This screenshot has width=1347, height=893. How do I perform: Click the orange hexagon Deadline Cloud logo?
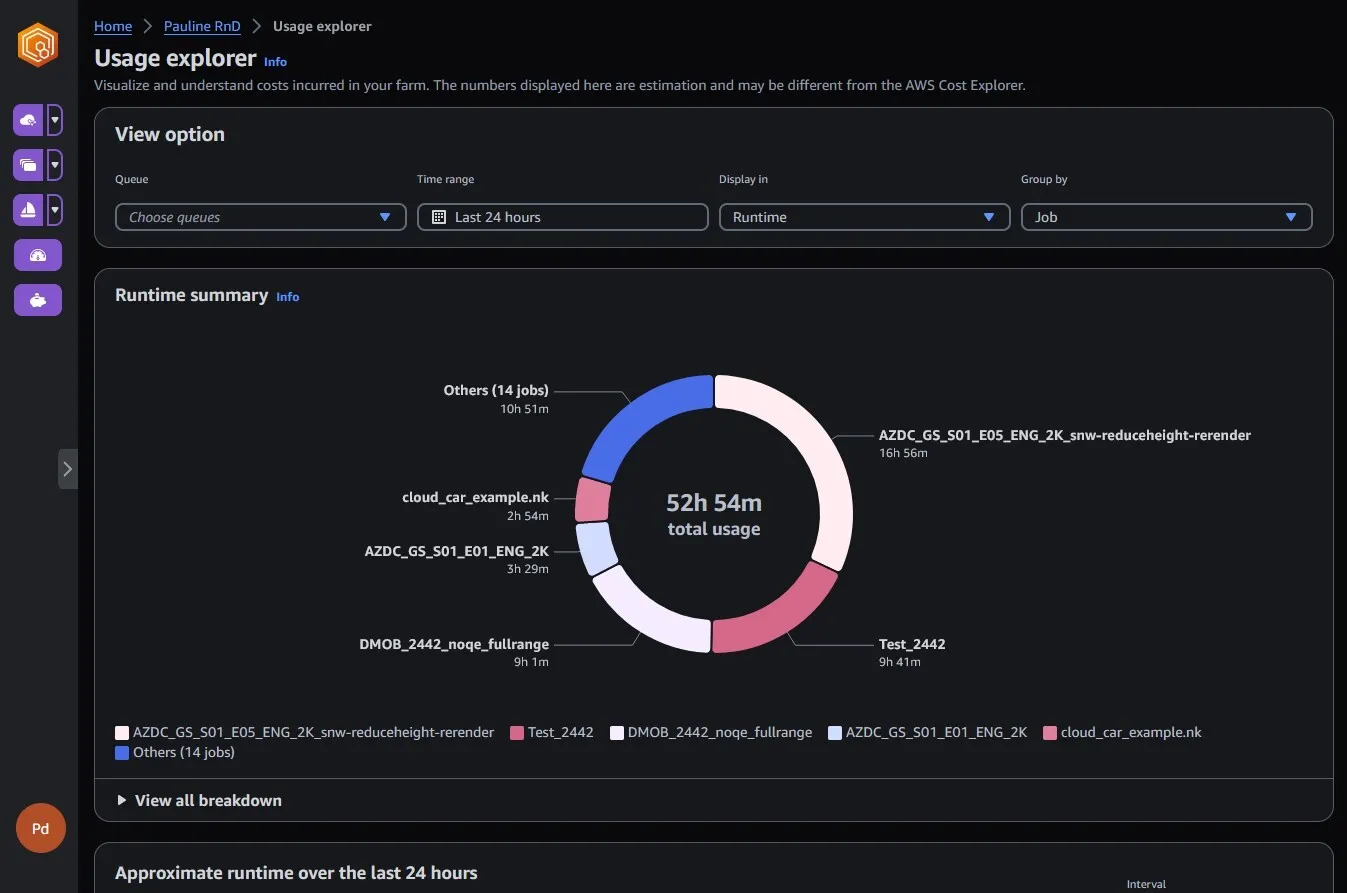pos(38,45)
